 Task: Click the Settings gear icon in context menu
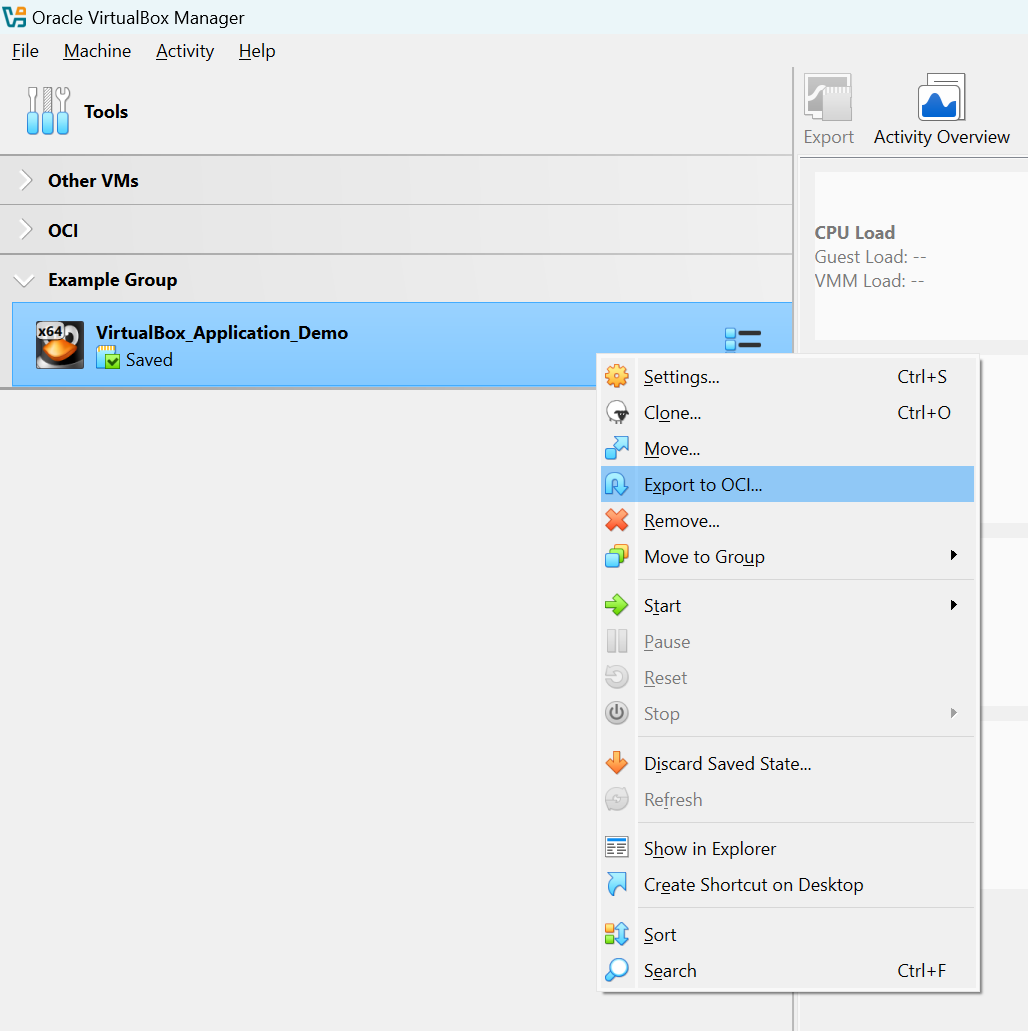pos(617,377)
